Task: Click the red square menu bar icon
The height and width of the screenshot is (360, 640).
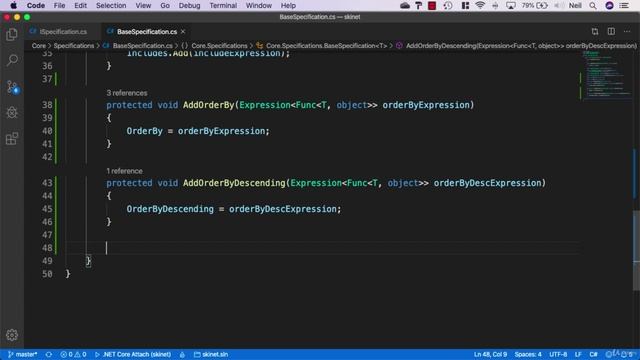Action: click(x=432, y=5)
